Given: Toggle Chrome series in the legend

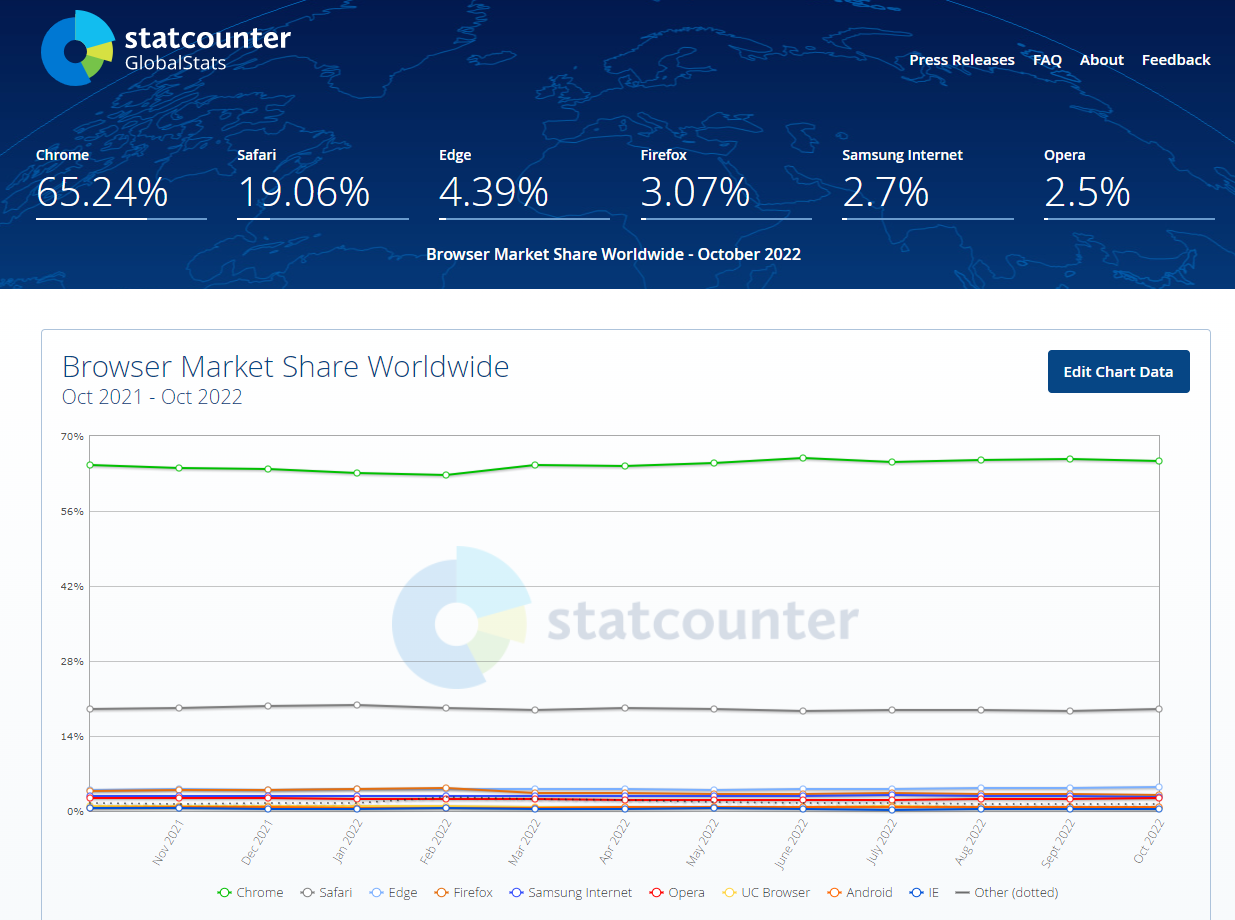Looking at the screenshot, I should 250,892.
